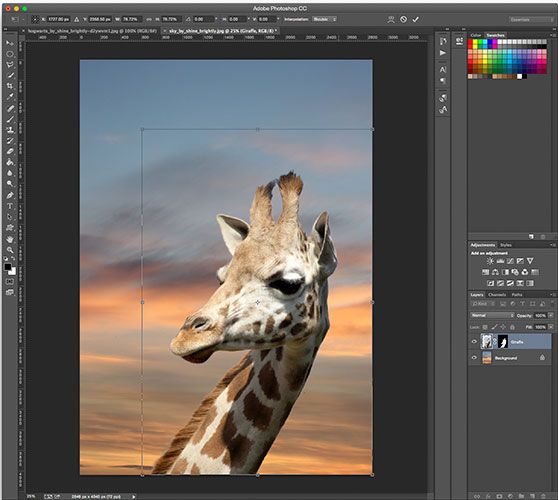
Task: Open the blend mode Normal dropdown
Action: click(x=493, y=315)
